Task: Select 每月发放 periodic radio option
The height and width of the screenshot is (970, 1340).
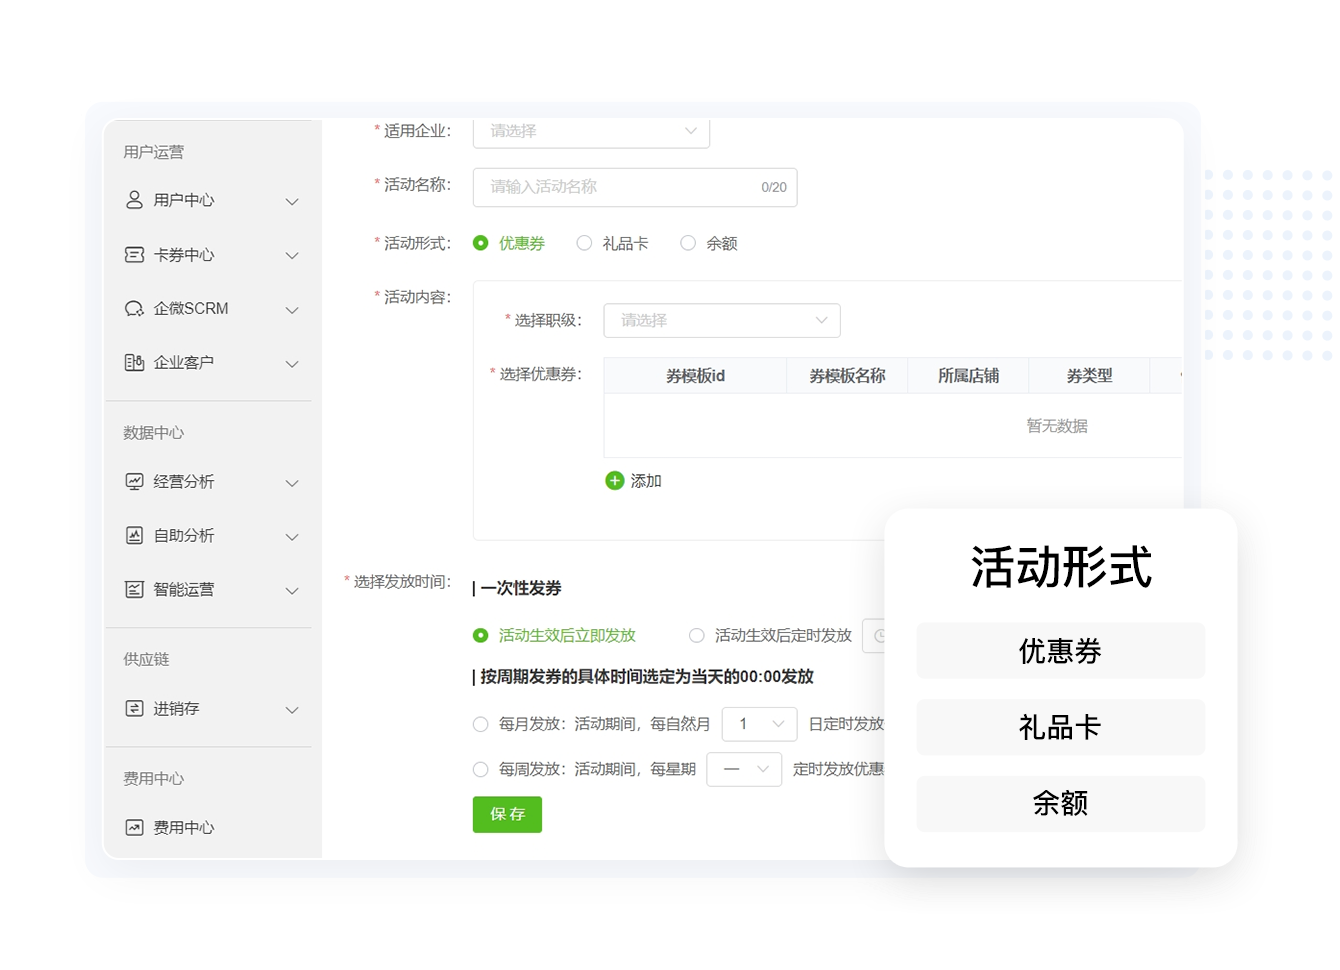Action: (x=481, y=724)
